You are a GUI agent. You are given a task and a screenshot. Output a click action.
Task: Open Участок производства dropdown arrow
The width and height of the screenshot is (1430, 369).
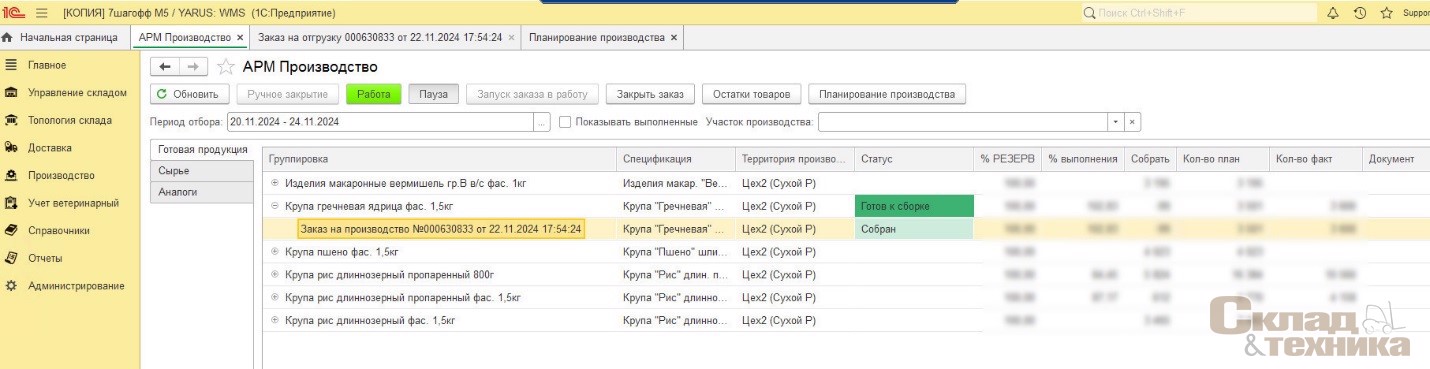tap(1115, 122)
